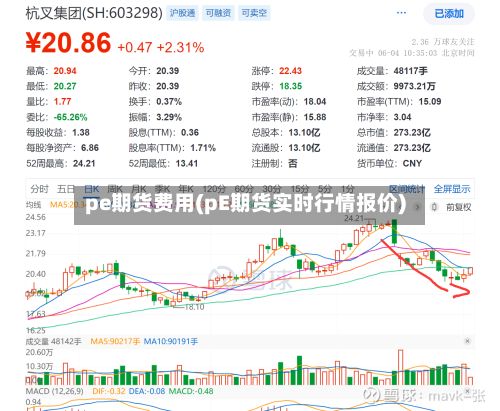Click the 每股收益 value 1.38

[81, 132]
